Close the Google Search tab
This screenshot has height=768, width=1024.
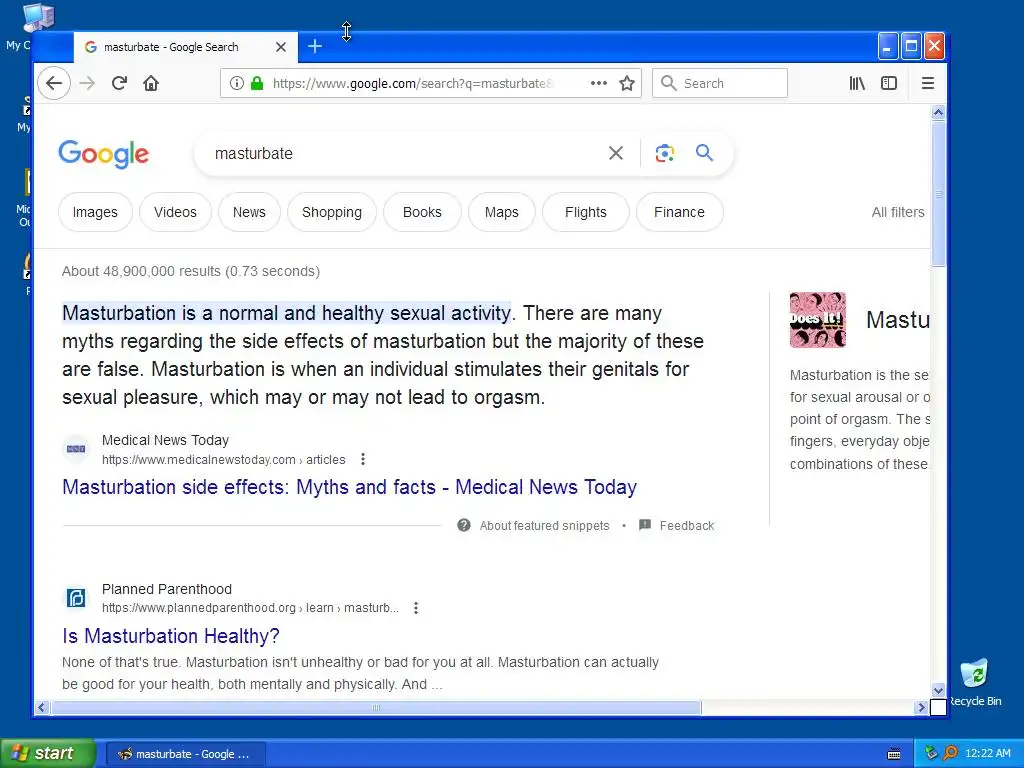(x=281, y=47)
